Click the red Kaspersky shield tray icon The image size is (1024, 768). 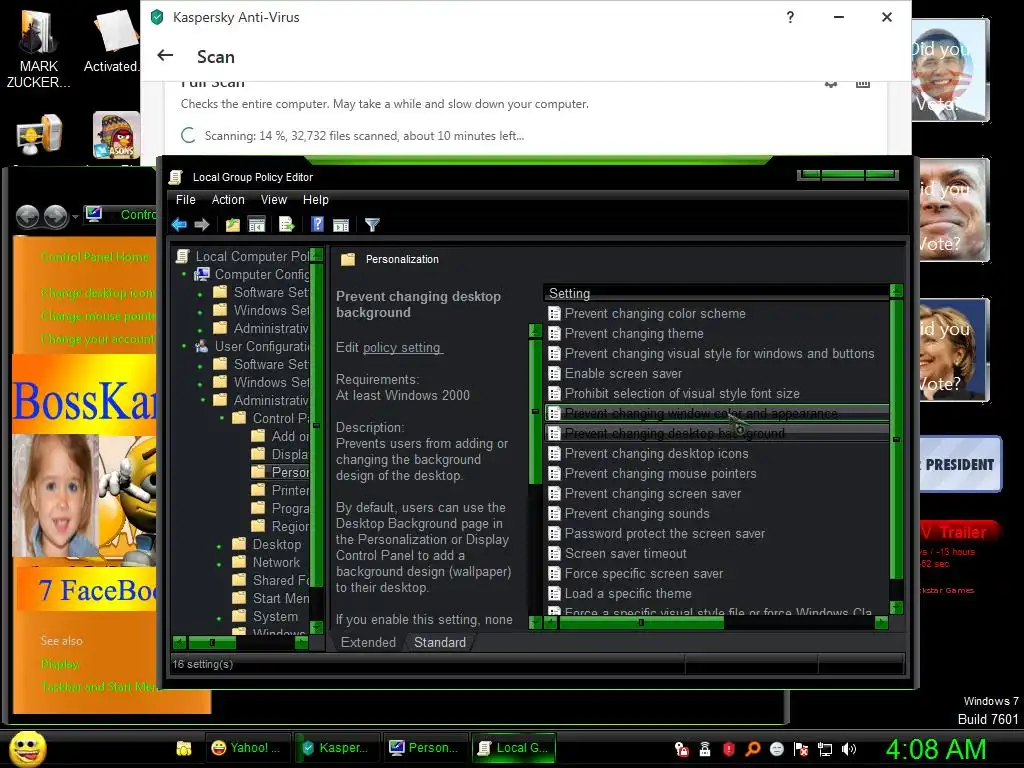tap(729, 749)
